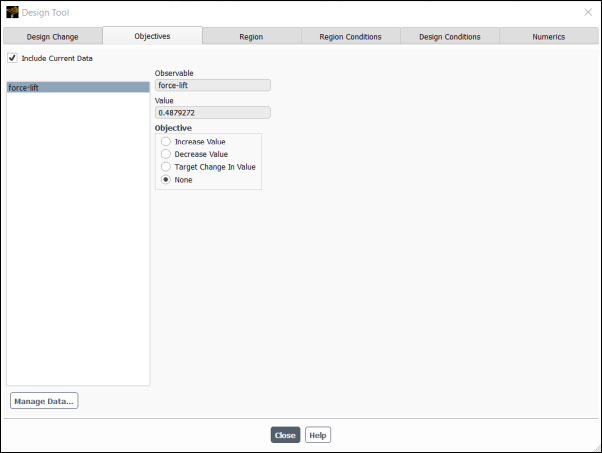Viewport: 602px width, 453px height.
Task: Open the Manage Data dialog
Action: (44, 401)
